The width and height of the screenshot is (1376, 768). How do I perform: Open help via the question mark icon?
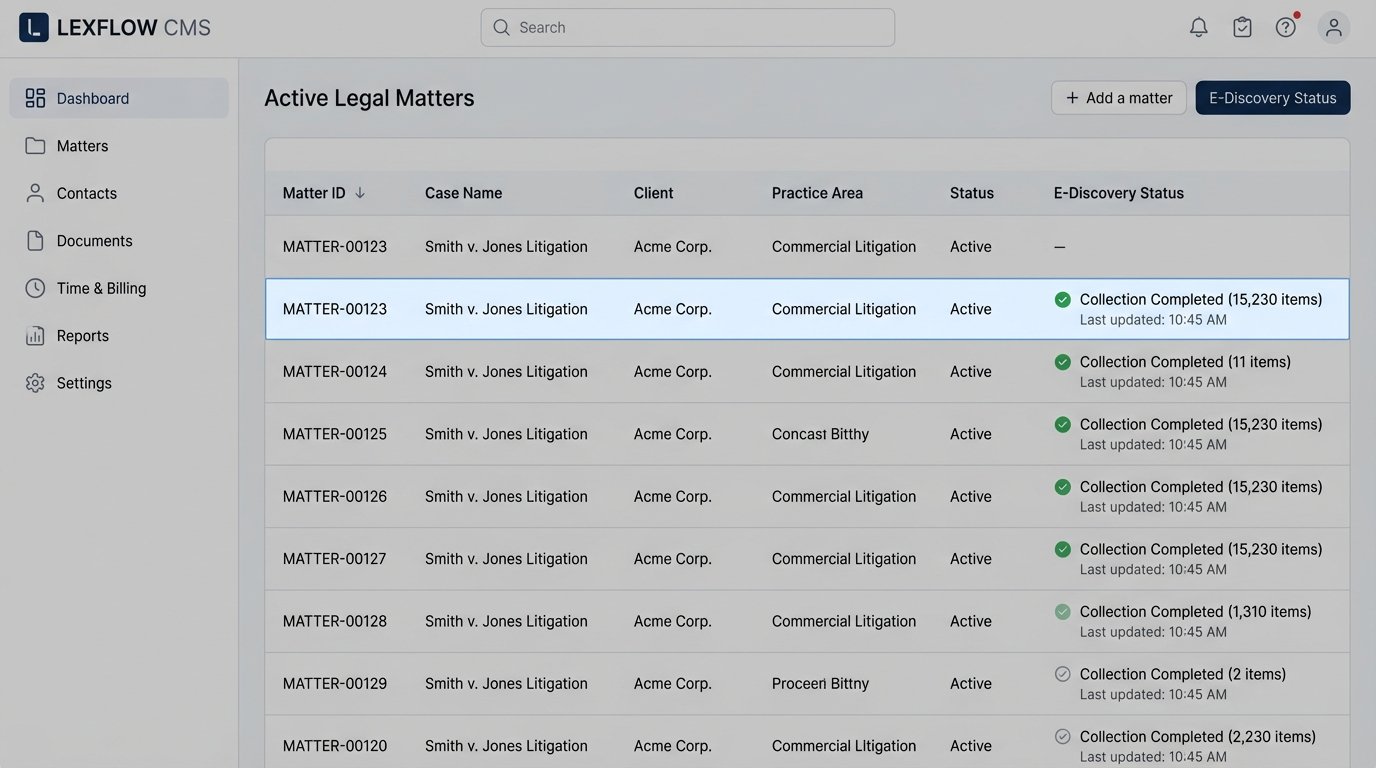pyautogui.click(x=1285, y=27)
